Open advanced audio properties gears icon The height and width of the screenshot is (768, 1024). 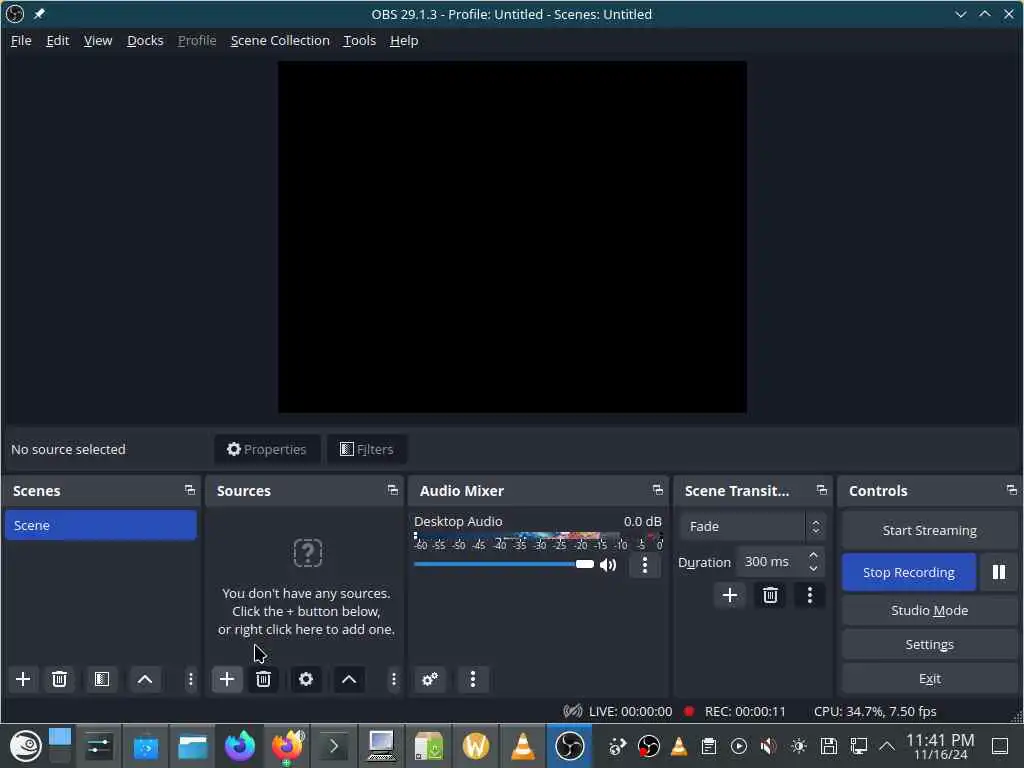pyautogui.click(x=430, y=679)
